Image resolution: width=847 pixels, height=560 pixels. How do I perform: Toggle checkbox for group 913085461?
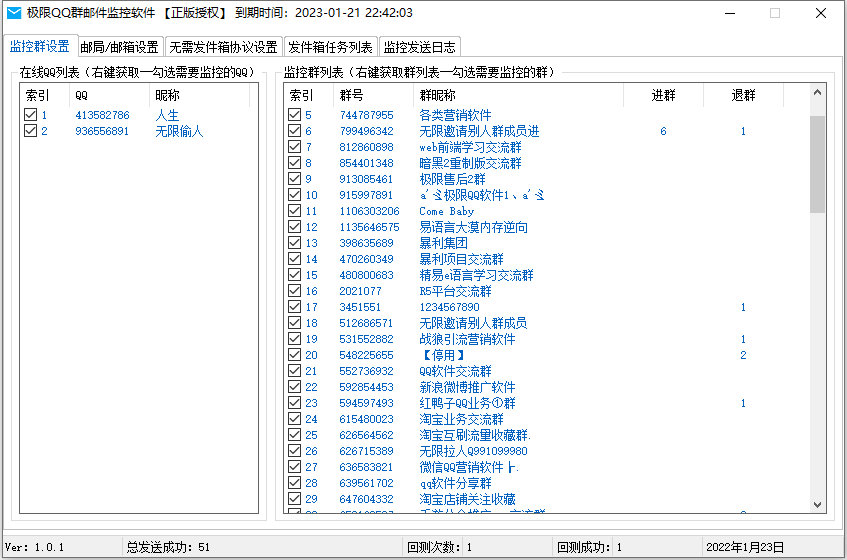[x=294, y=179]
